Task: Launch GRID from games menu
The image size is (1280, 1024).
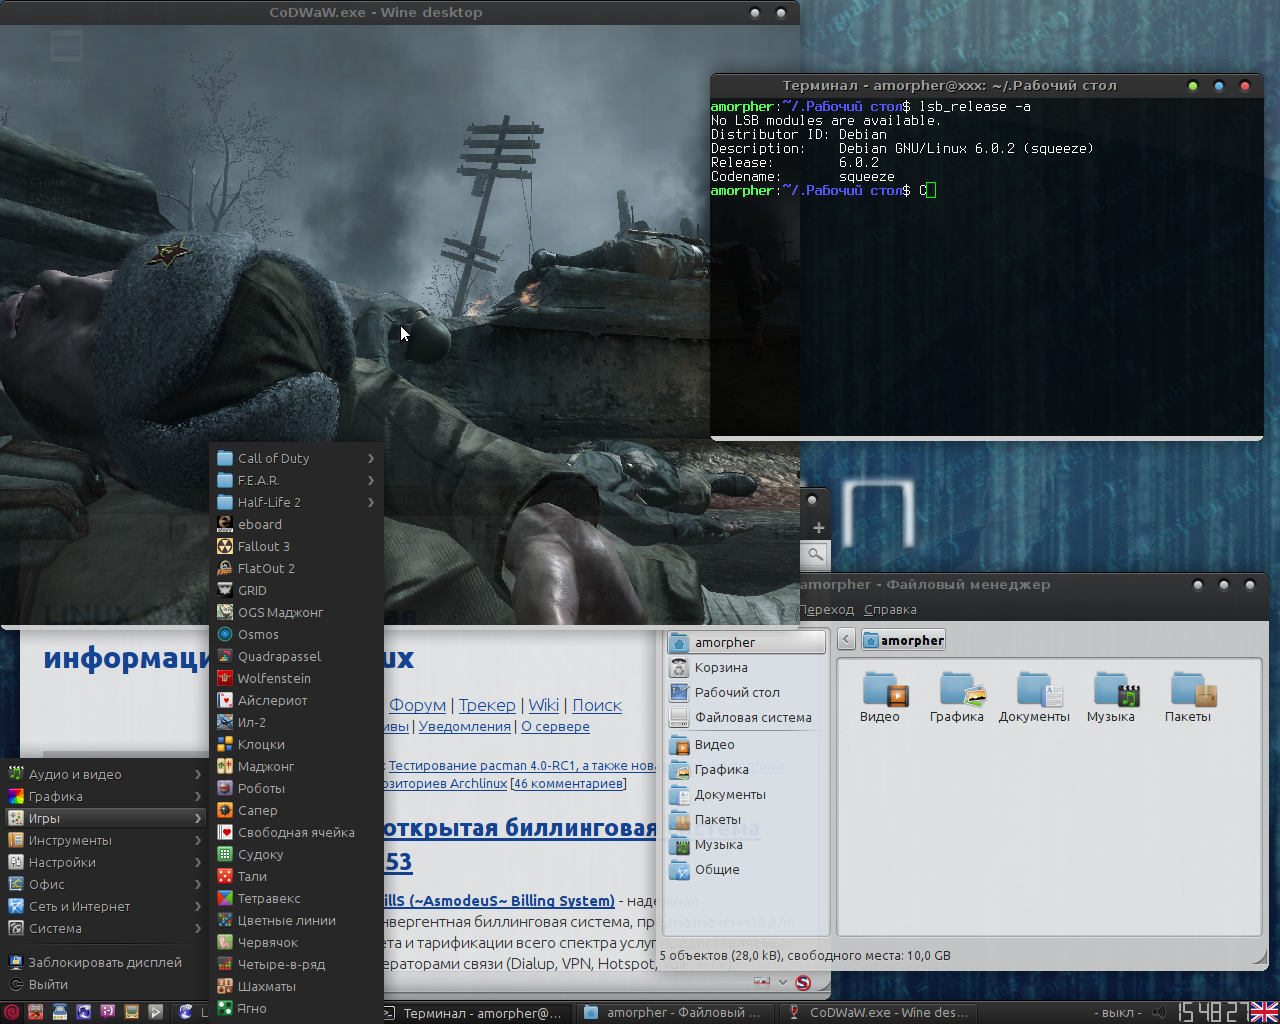Action: (x=297, y=590)
